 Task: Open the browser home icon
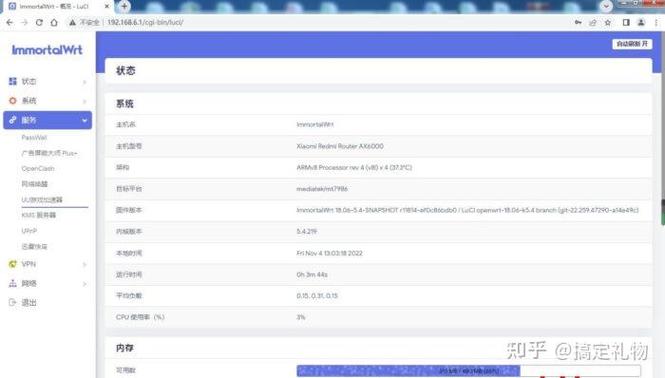54,22
